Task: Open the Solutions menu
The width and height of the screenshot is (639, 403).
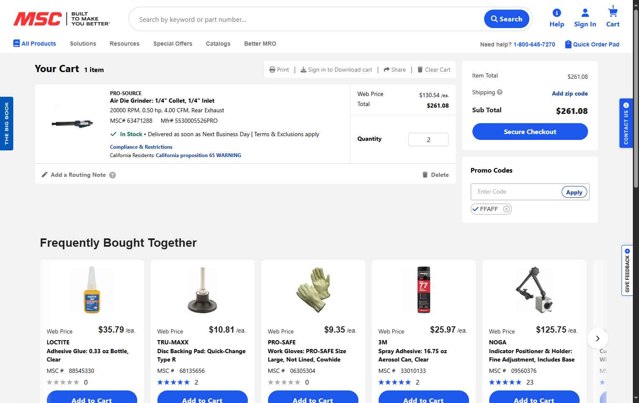Action: click(x=83, y=44)
